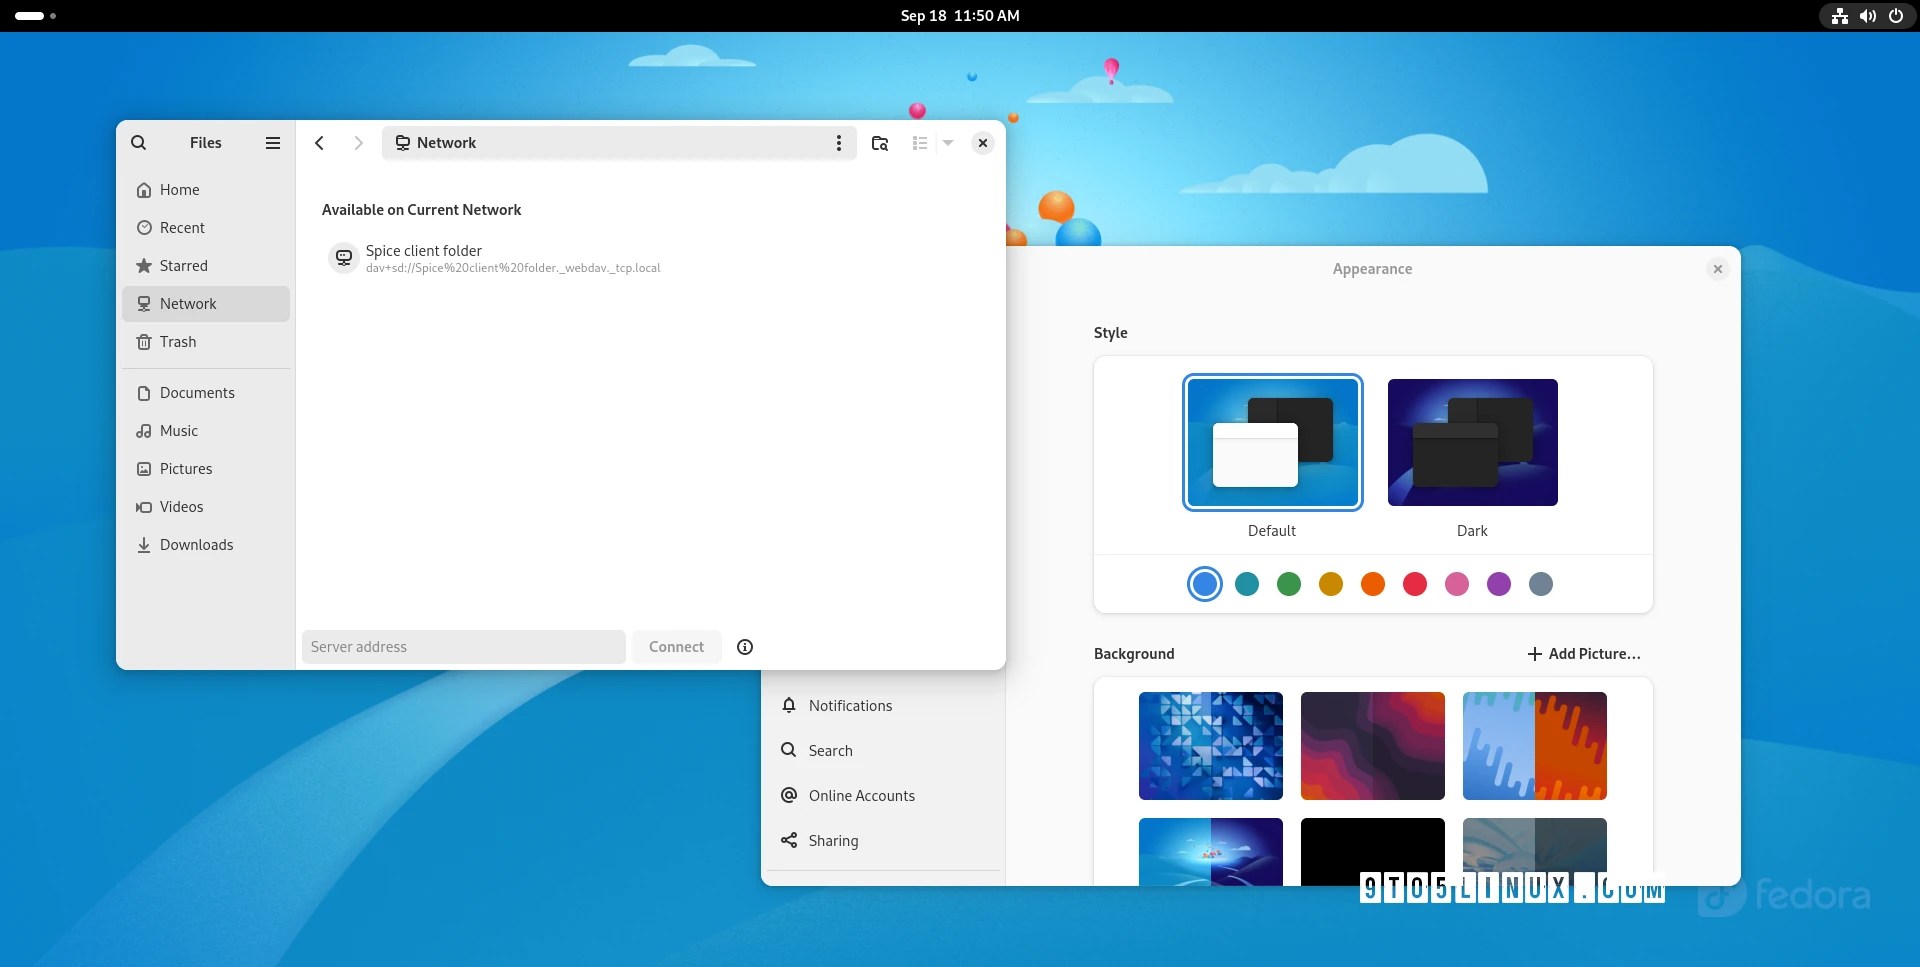Click the Downloads arrow icon in sidebar
The height and width of the screenshot is (967, 1920).
[x=144, y=545]
